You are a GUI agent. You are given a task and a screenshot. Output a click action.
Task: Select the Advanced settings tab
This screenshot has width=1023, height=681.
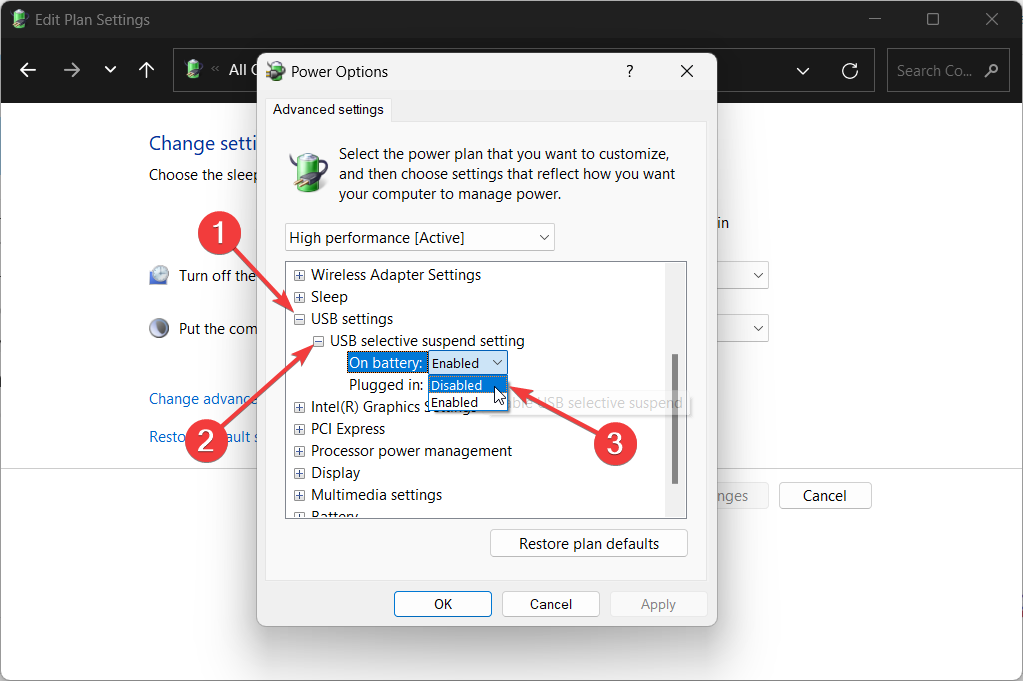coord(328,110)
